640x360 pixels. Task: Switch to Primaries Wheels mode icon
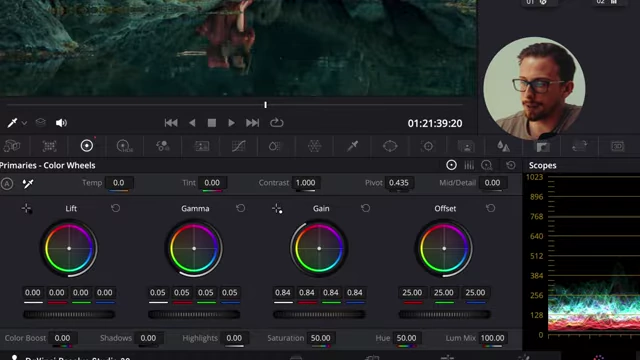[x=451, y=165]
